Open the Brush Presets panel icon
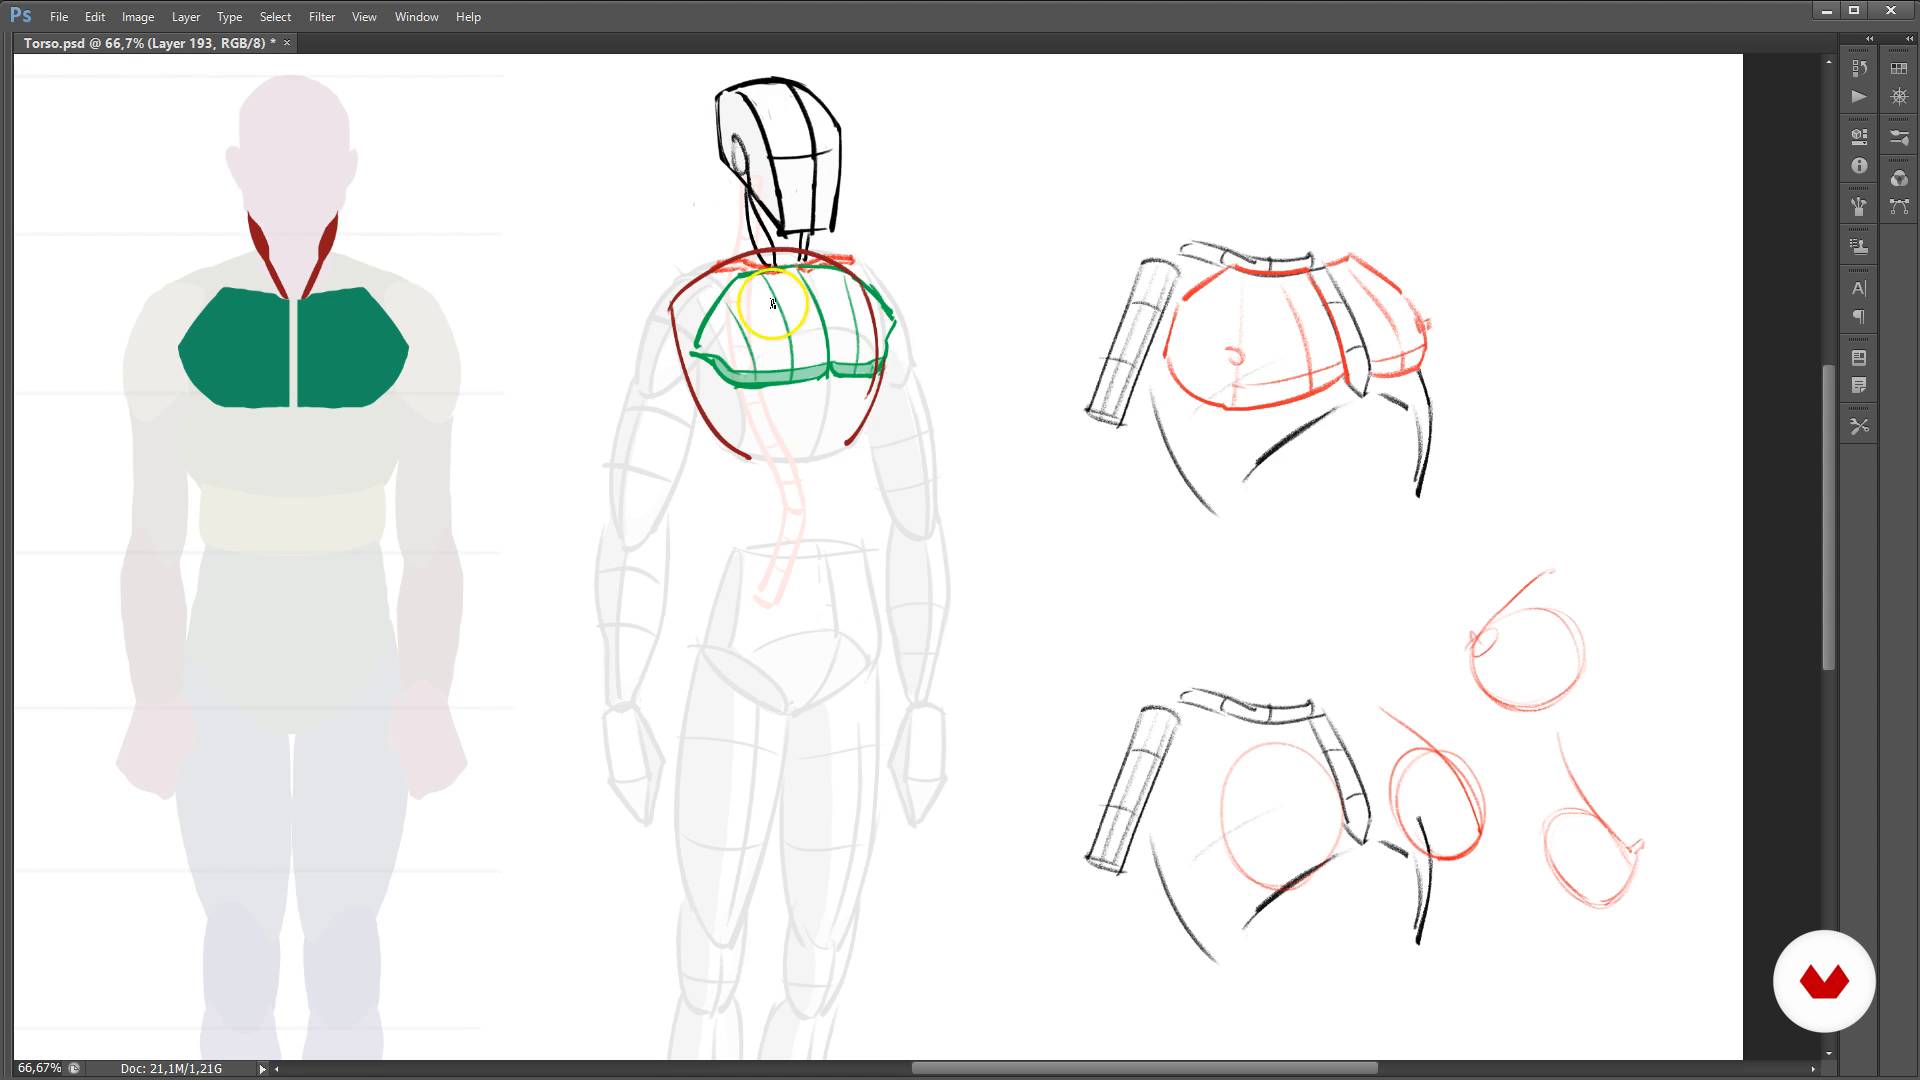 click(1859, 207)
